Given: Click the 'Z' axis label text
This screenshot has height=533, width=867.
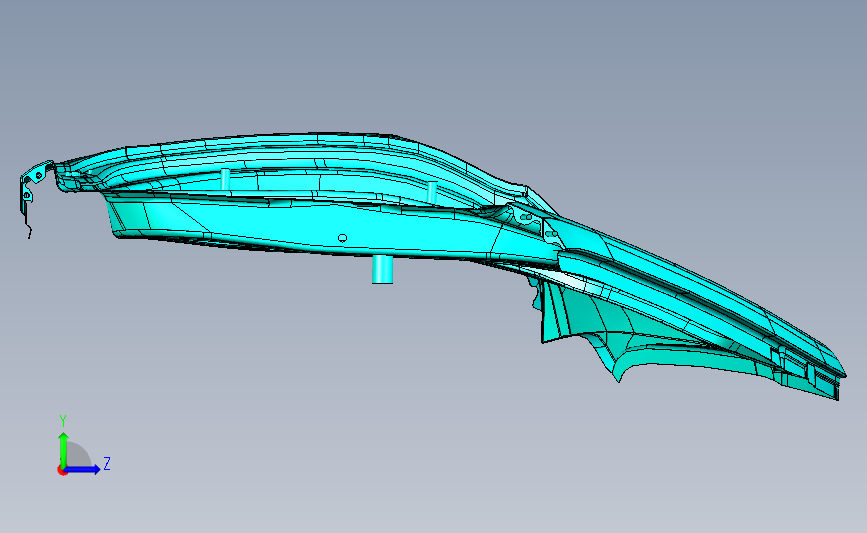Looking at the screenshot, I should click(x=107, y=463).
